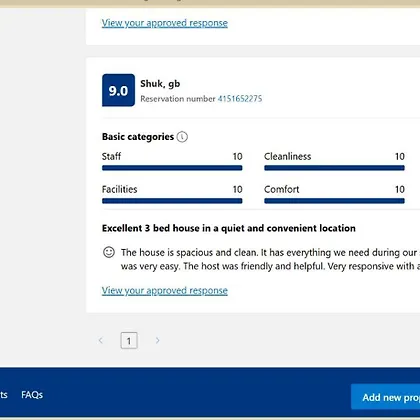The image size is (420, 420).
Task: Open reservation number 4151652275
Action: pyautogui.click(x=240, y=99)
